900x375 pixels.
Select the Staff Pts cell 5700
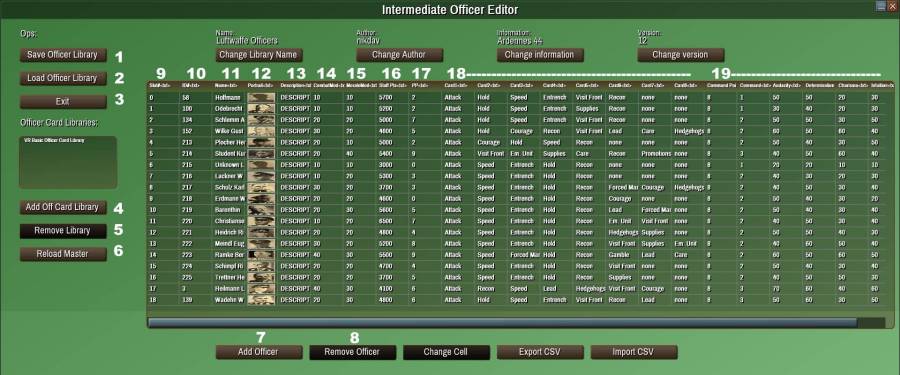point(393,98)
